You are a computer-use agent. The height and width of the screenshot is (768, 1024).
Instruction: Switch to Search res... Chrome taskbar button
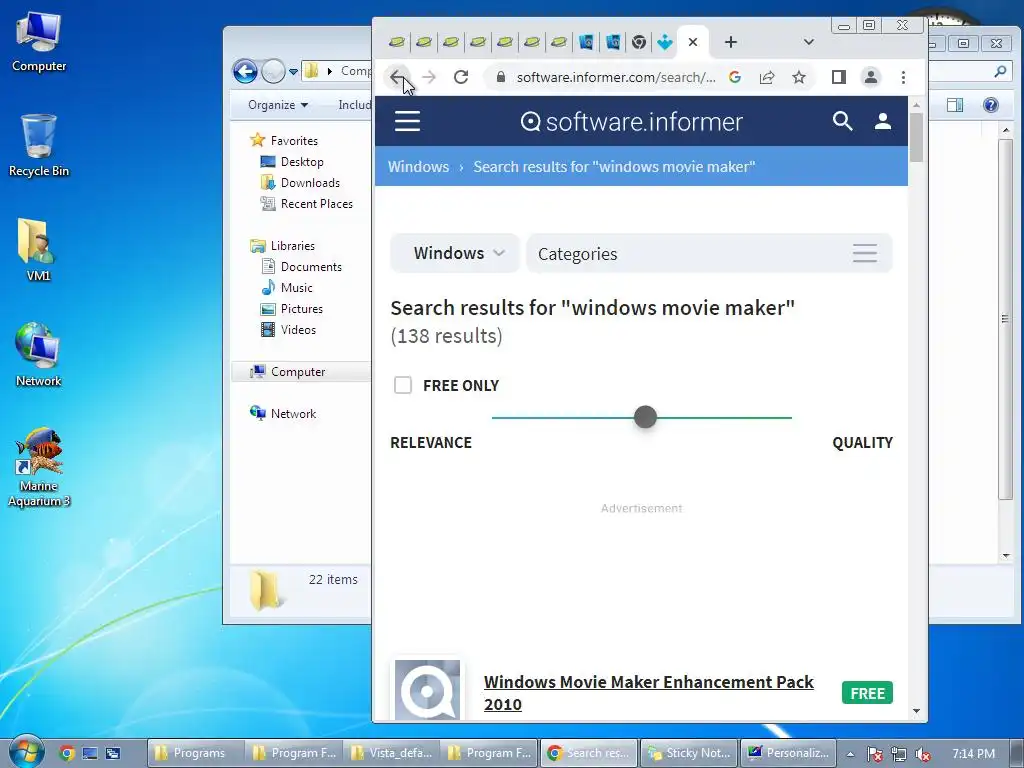click(588, 753)
